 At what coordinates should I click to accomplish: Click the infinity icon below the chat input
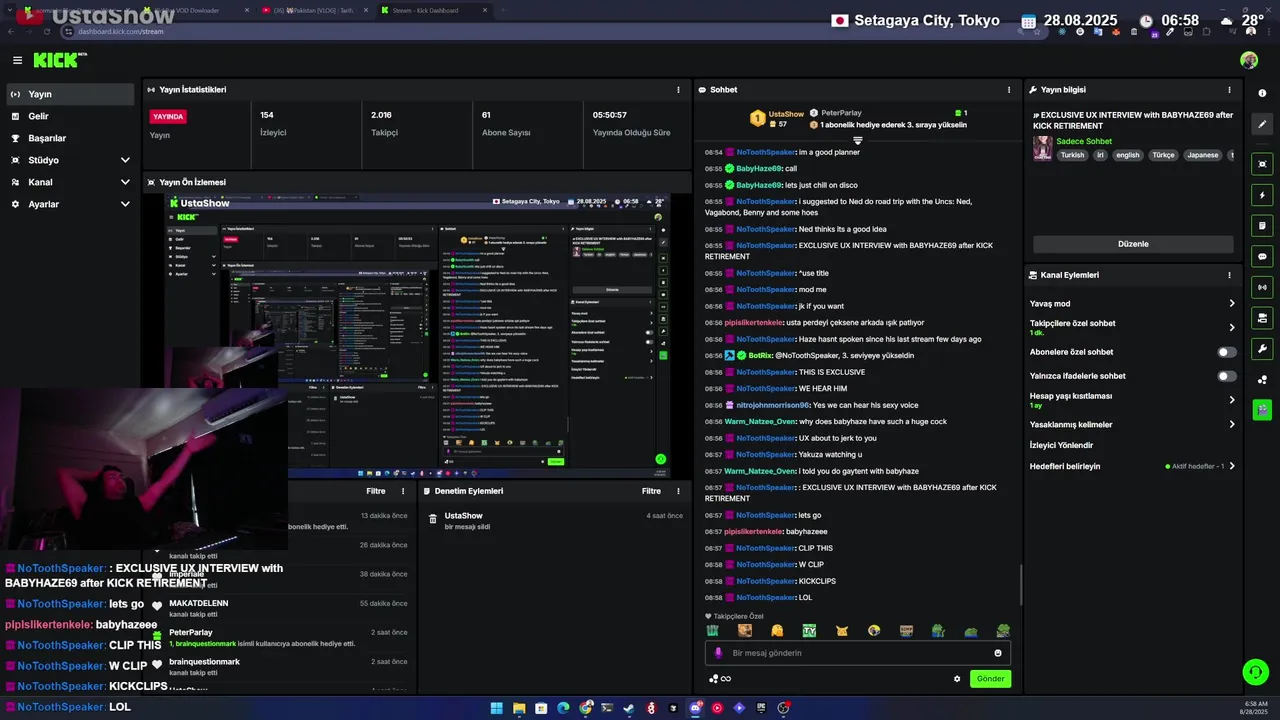pos(725,679)
